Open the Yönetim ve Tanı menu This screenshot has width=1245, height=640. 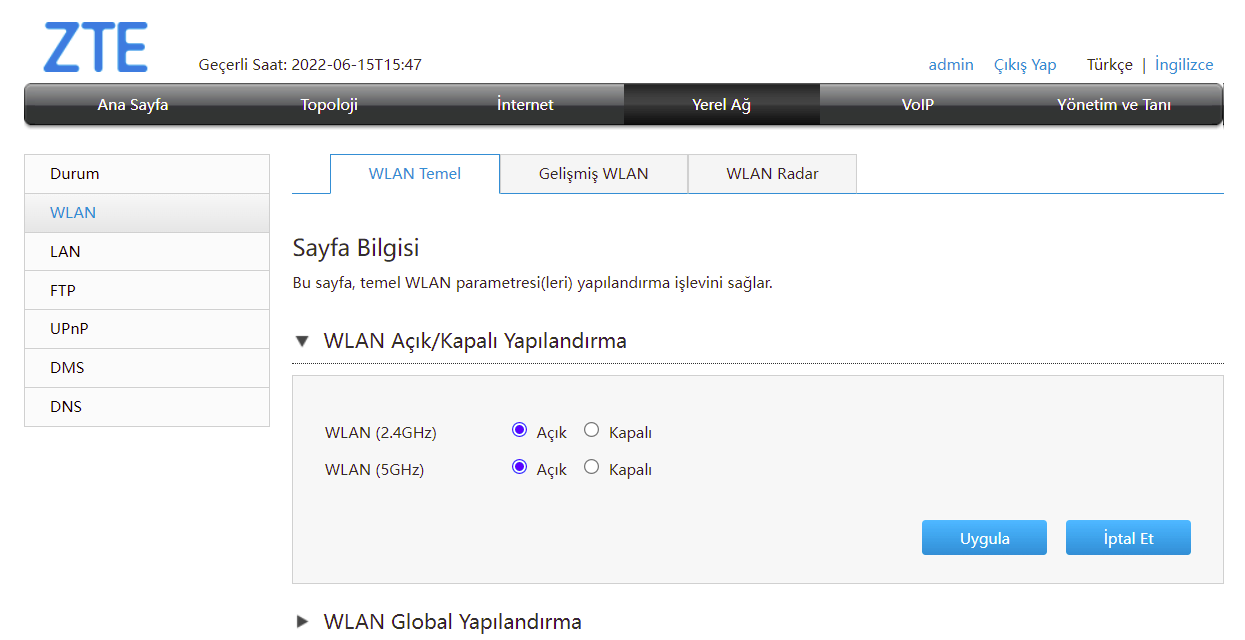pyautogui.click(x=1113, y=105)
